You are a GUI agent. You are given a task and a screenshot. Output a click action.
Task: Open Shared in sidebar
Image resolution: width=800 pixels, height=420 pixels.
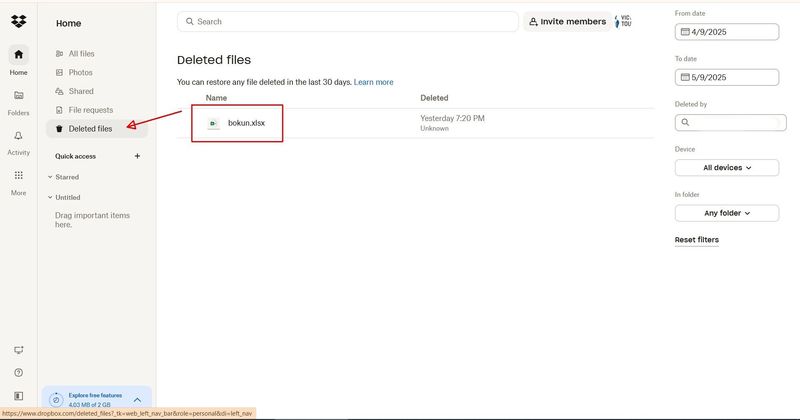[81, 91]
